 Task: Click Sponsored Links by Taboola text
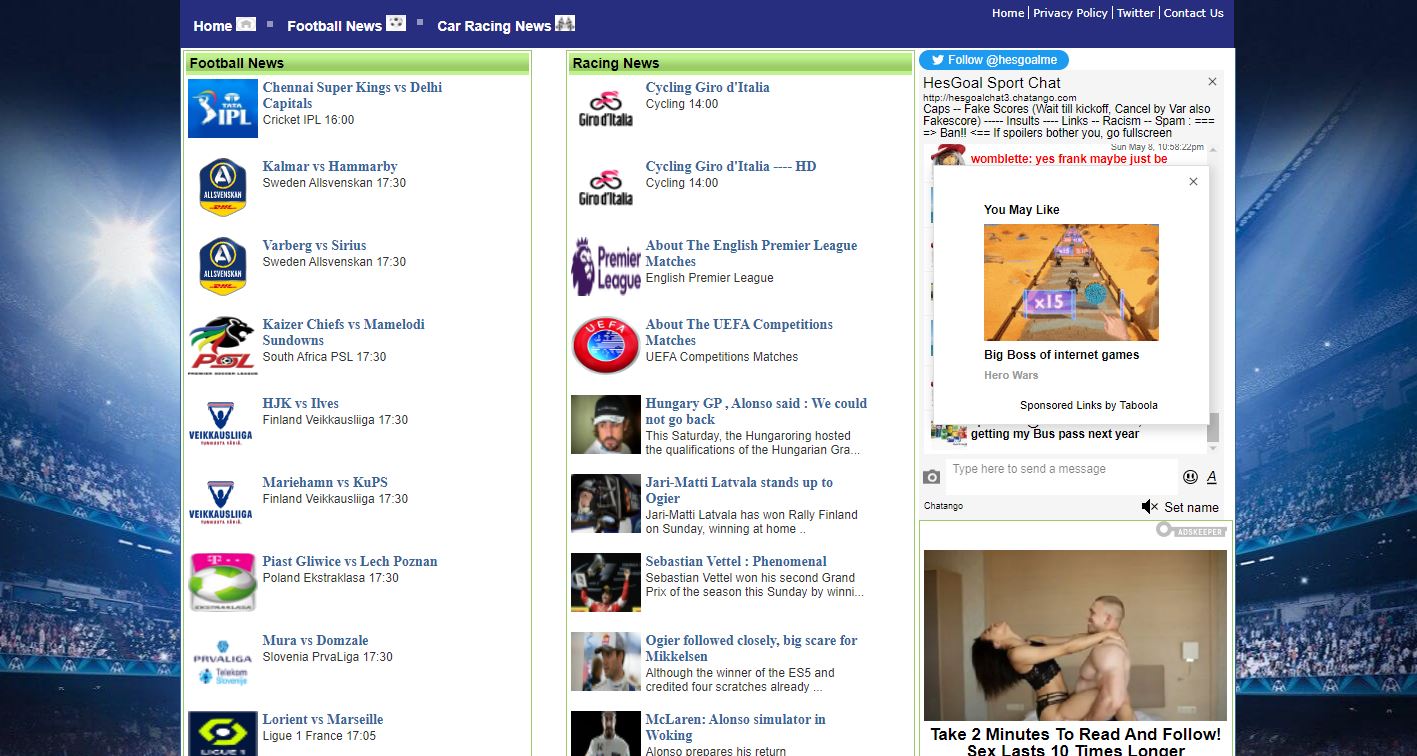click(1089, 405)
